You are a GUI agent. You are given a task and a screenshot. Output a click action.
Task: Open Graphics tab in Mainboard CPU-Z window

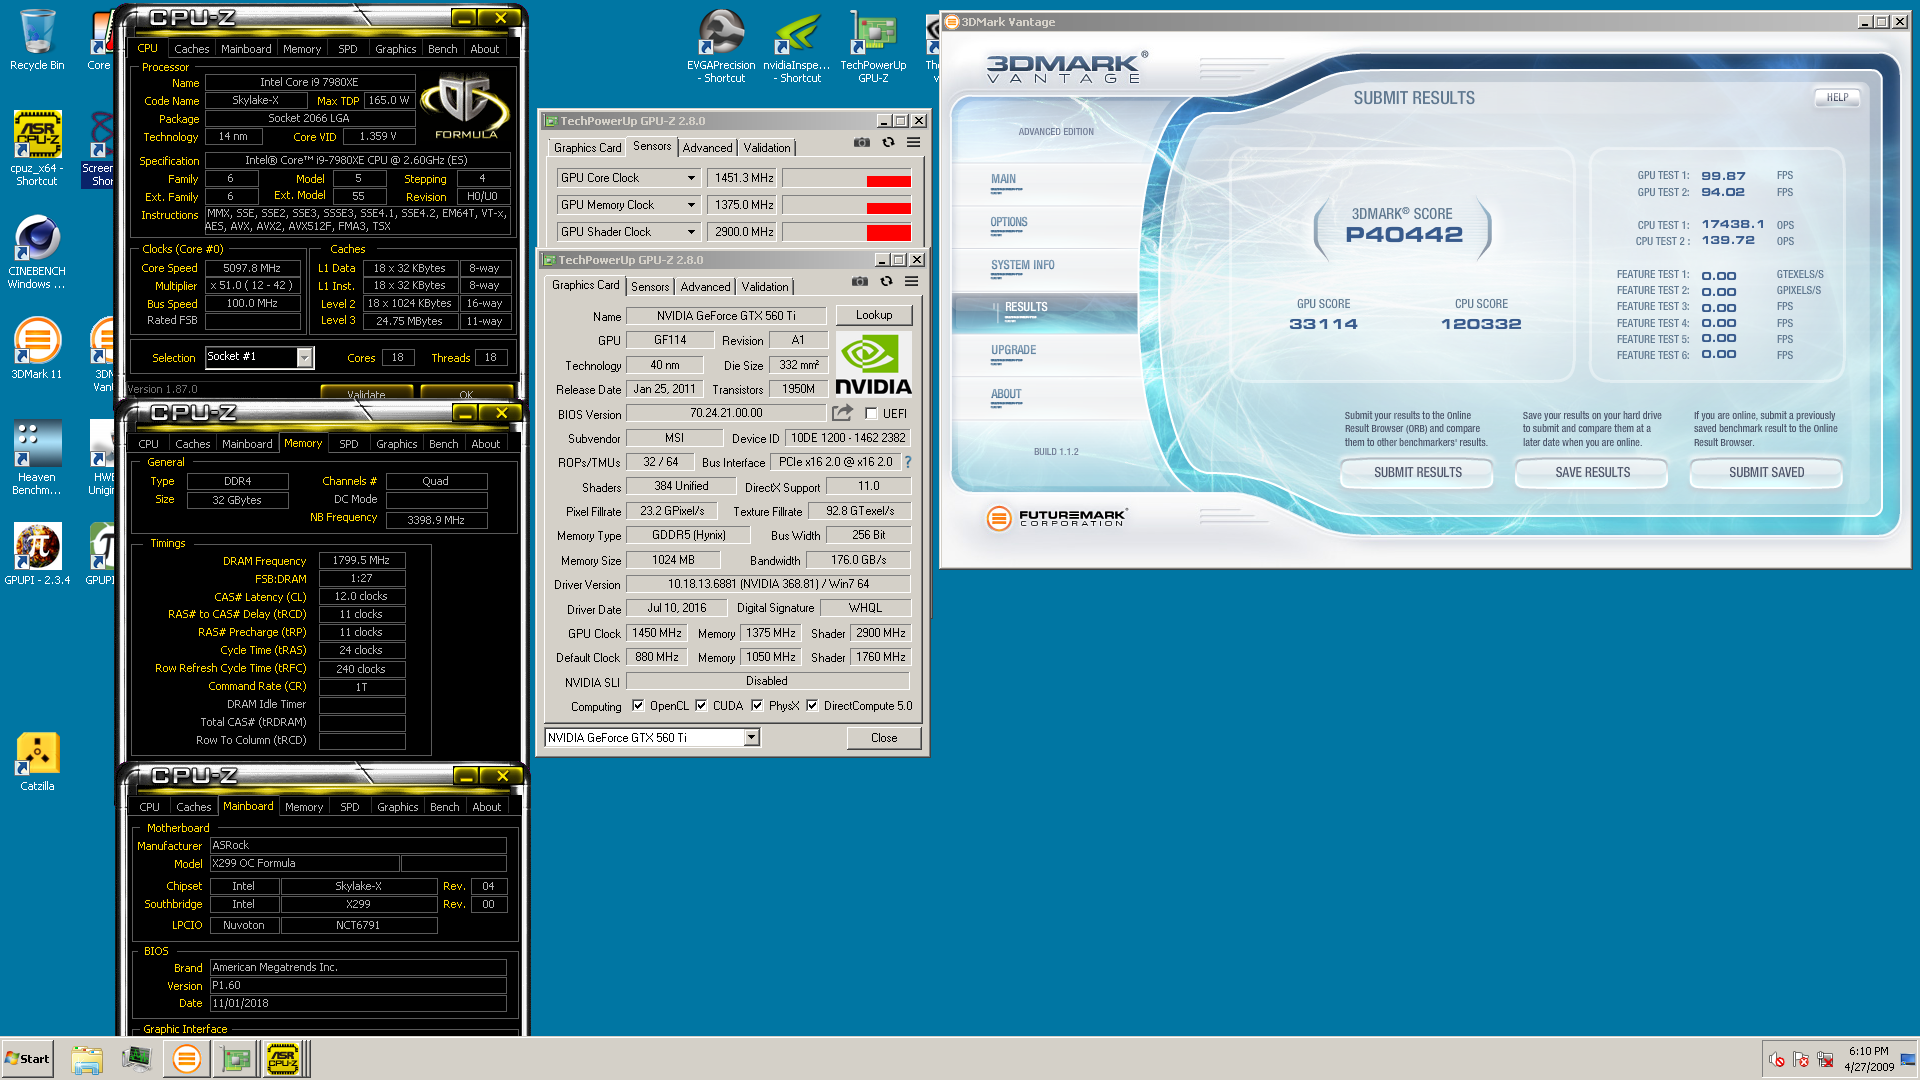pos(397,807)
